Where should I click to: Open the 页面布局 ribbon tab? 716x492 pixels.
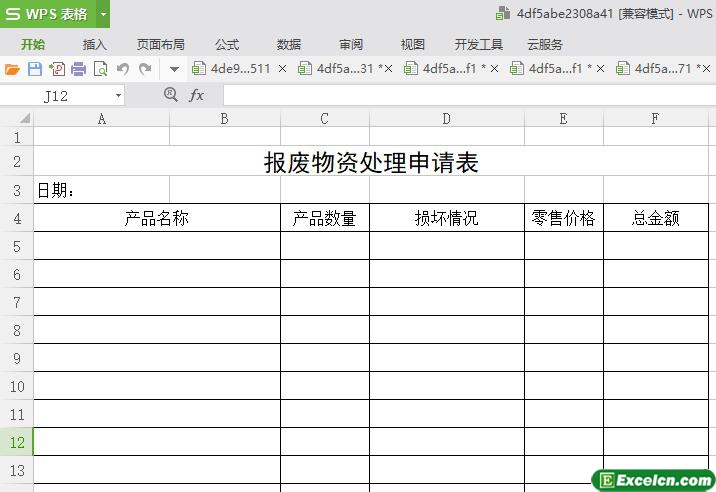[161, 44]
